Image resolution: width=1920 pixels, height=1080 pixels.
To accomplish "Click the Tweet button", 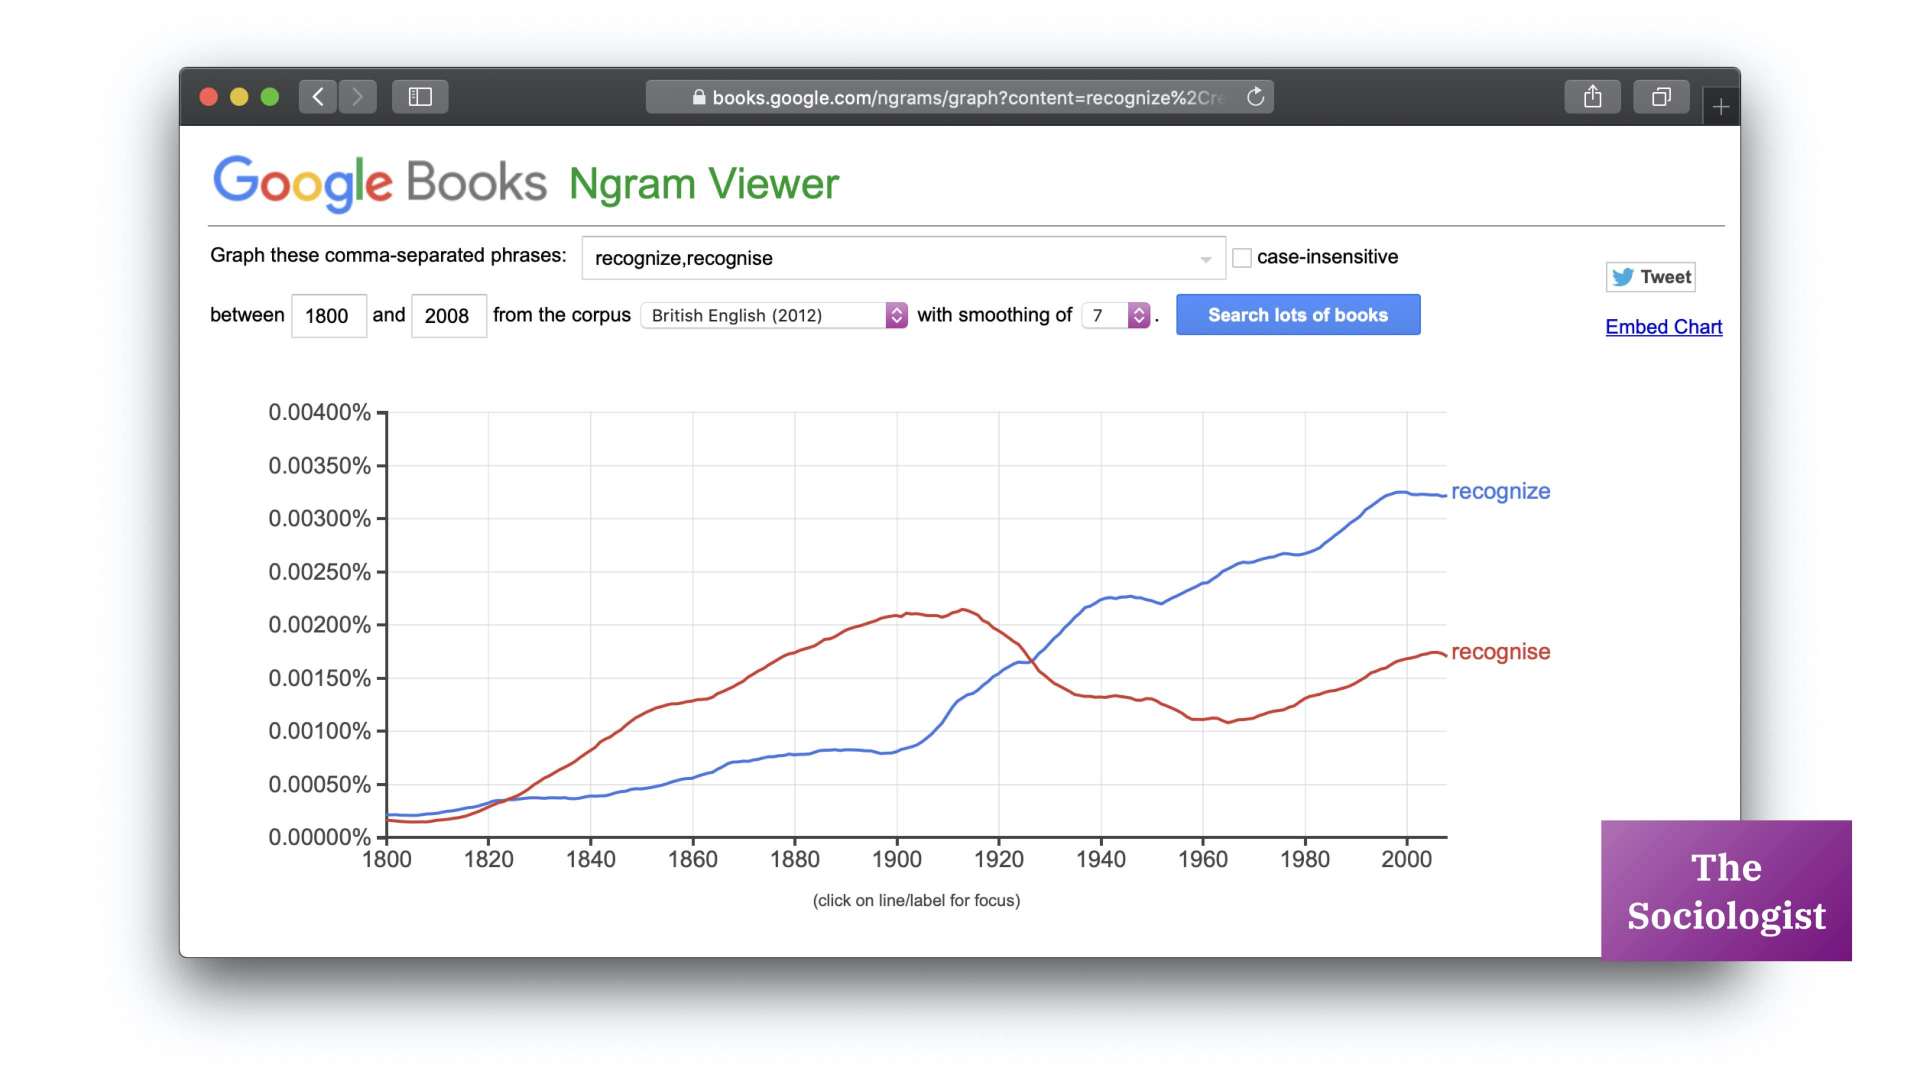I will 1651,277.
